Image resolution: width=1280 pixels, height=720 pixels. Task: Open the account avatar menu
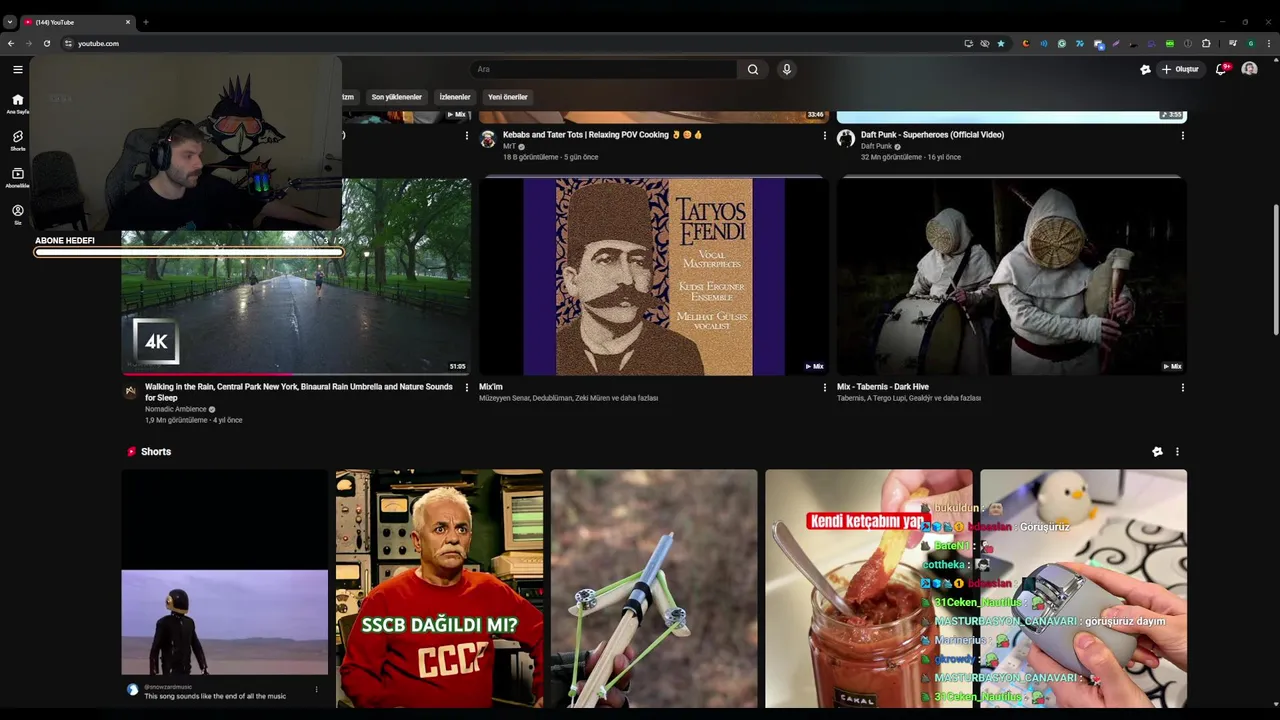coord(1249,69)
